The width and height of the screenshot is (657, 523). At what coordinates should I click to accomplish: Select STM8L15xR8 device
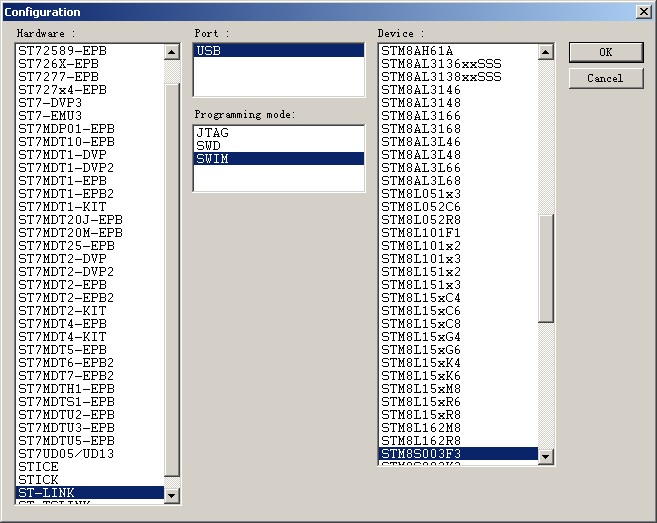pos(458,414)
